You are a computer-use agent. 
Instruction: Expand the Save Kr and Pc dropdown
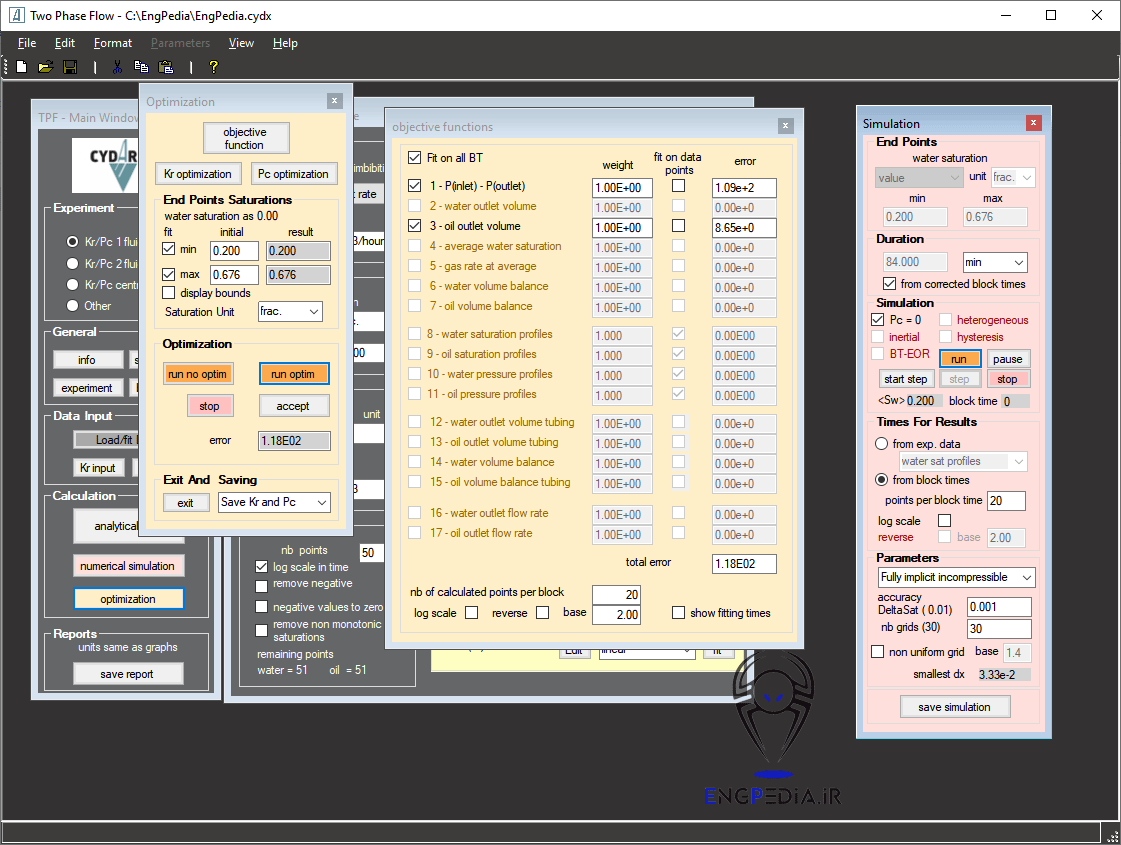(274, 502)
